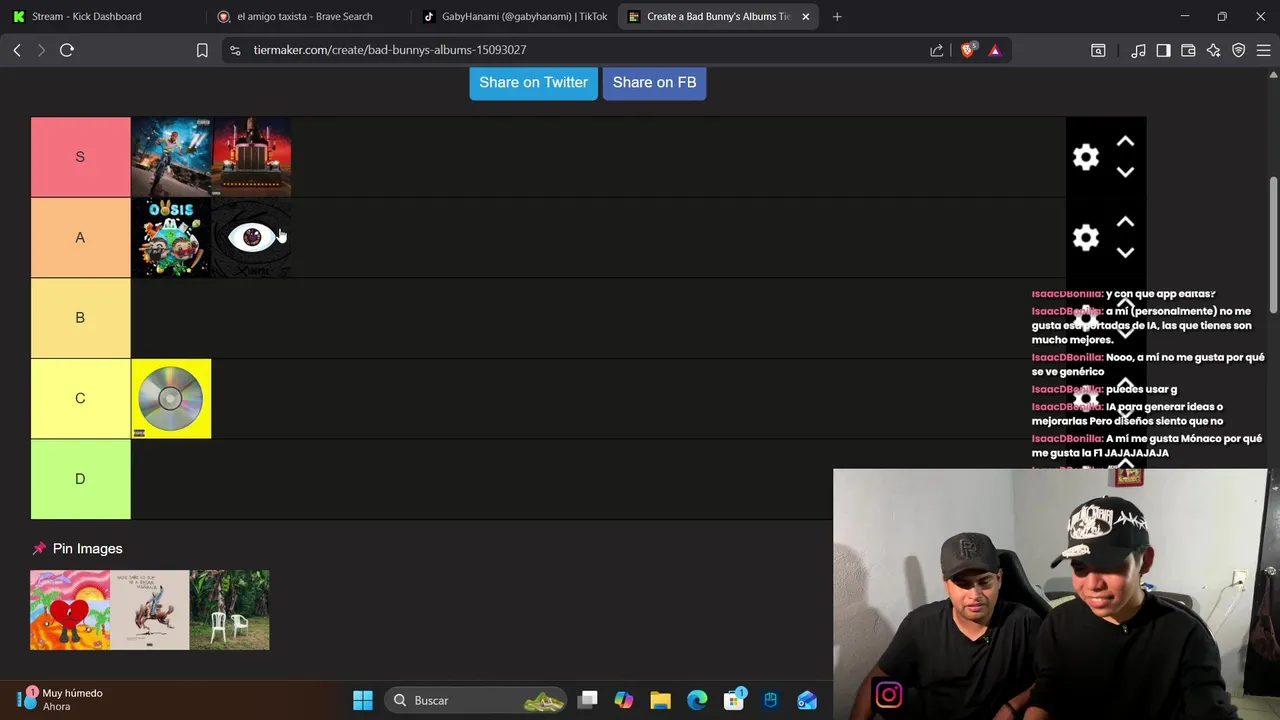Open the Brave playlist music icon
This screenshot has height=720, width=1280.
click(1138, 50)
